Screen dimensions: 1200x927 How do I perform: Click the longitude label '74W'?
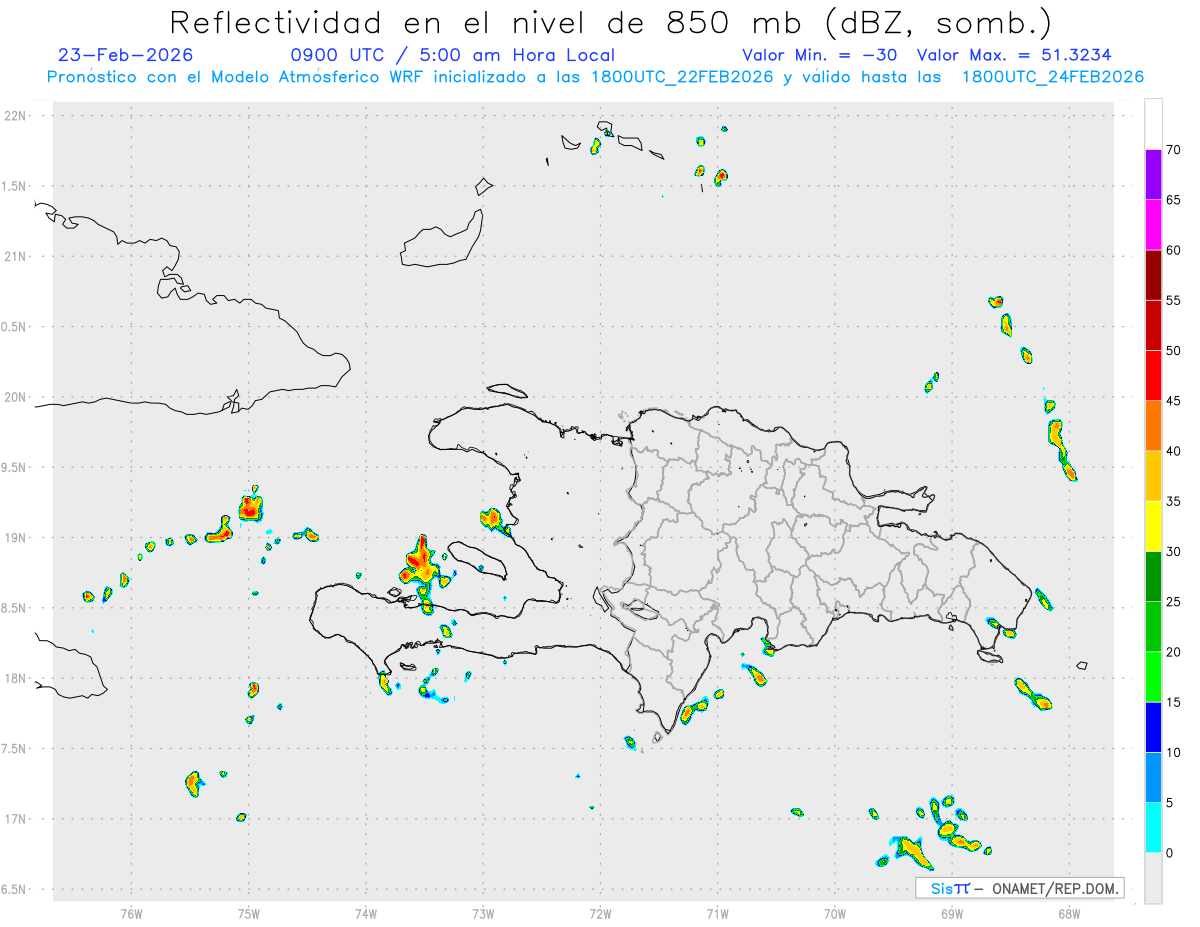[x=366, y=913]
